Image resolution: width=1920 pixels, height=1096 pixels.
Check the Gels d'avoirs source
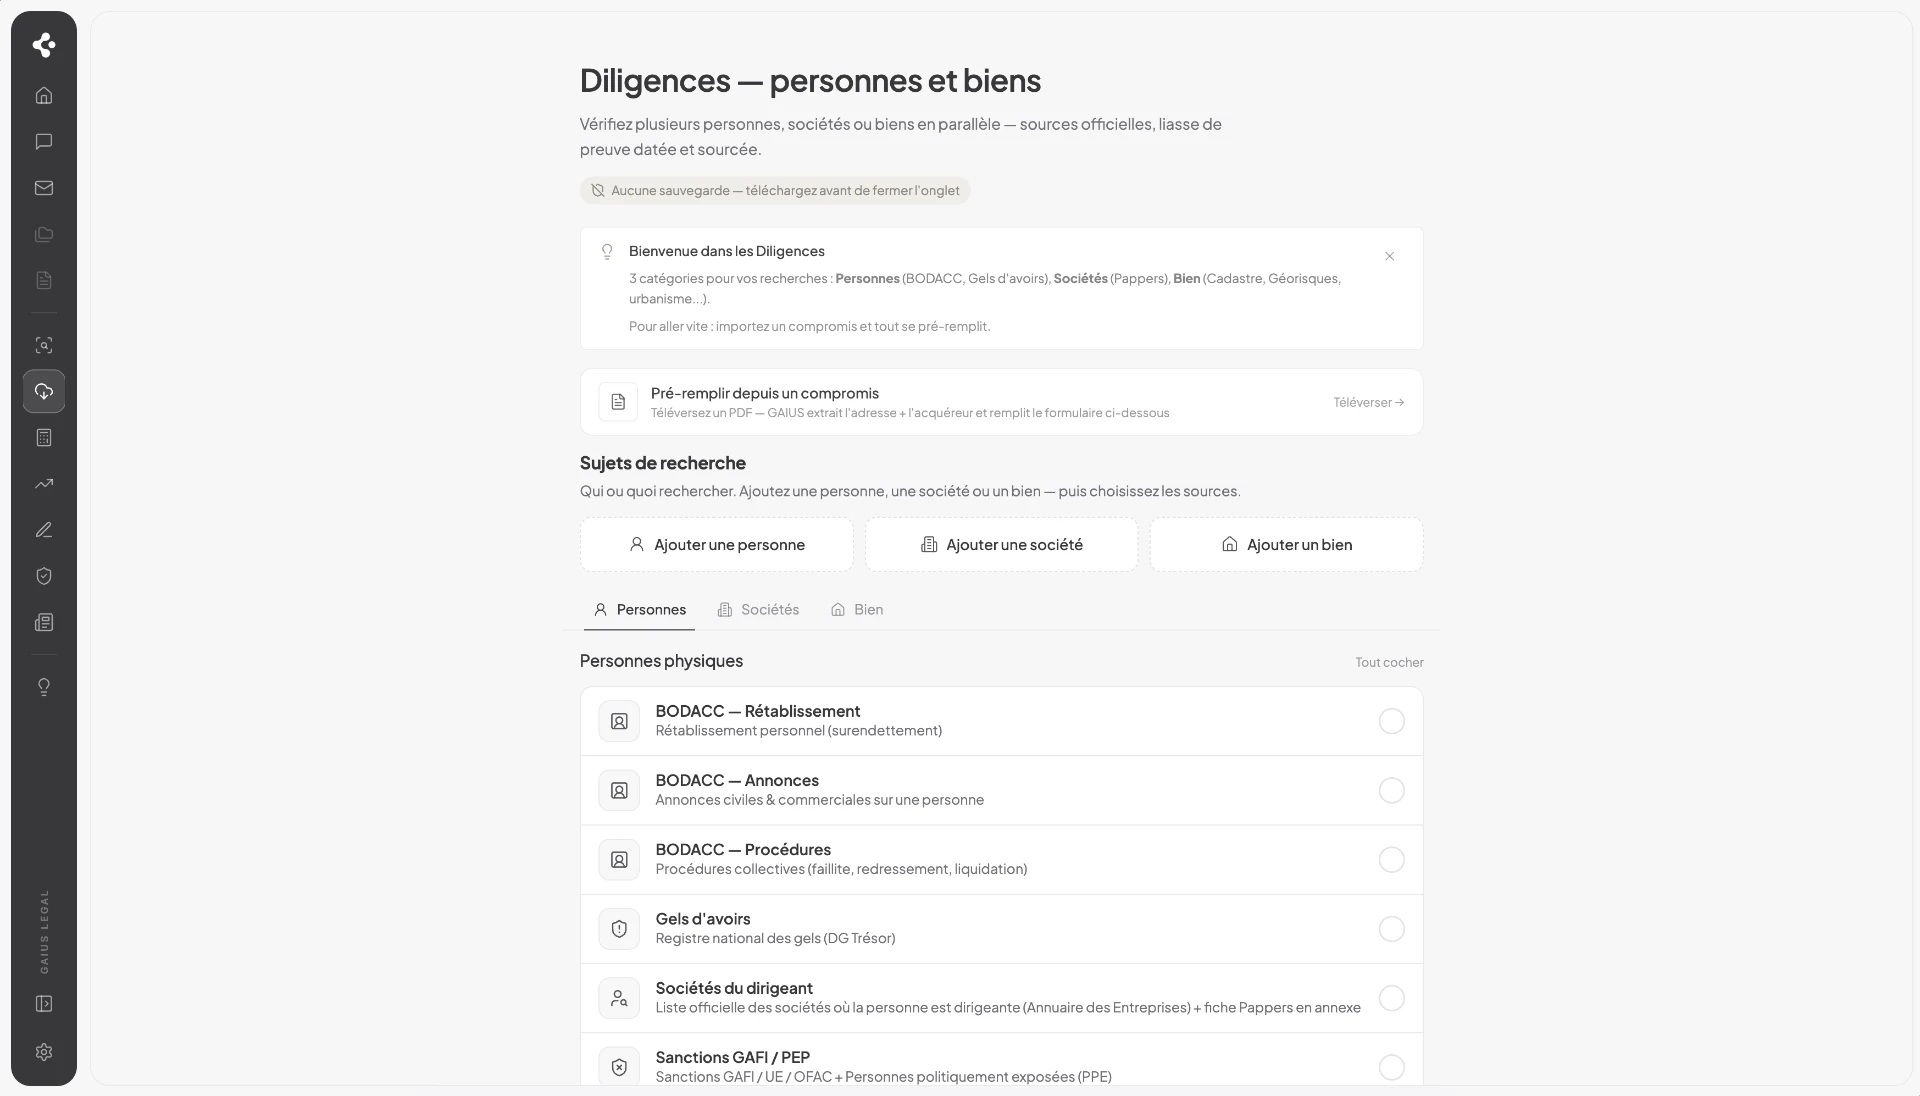tap(1391, 929)
